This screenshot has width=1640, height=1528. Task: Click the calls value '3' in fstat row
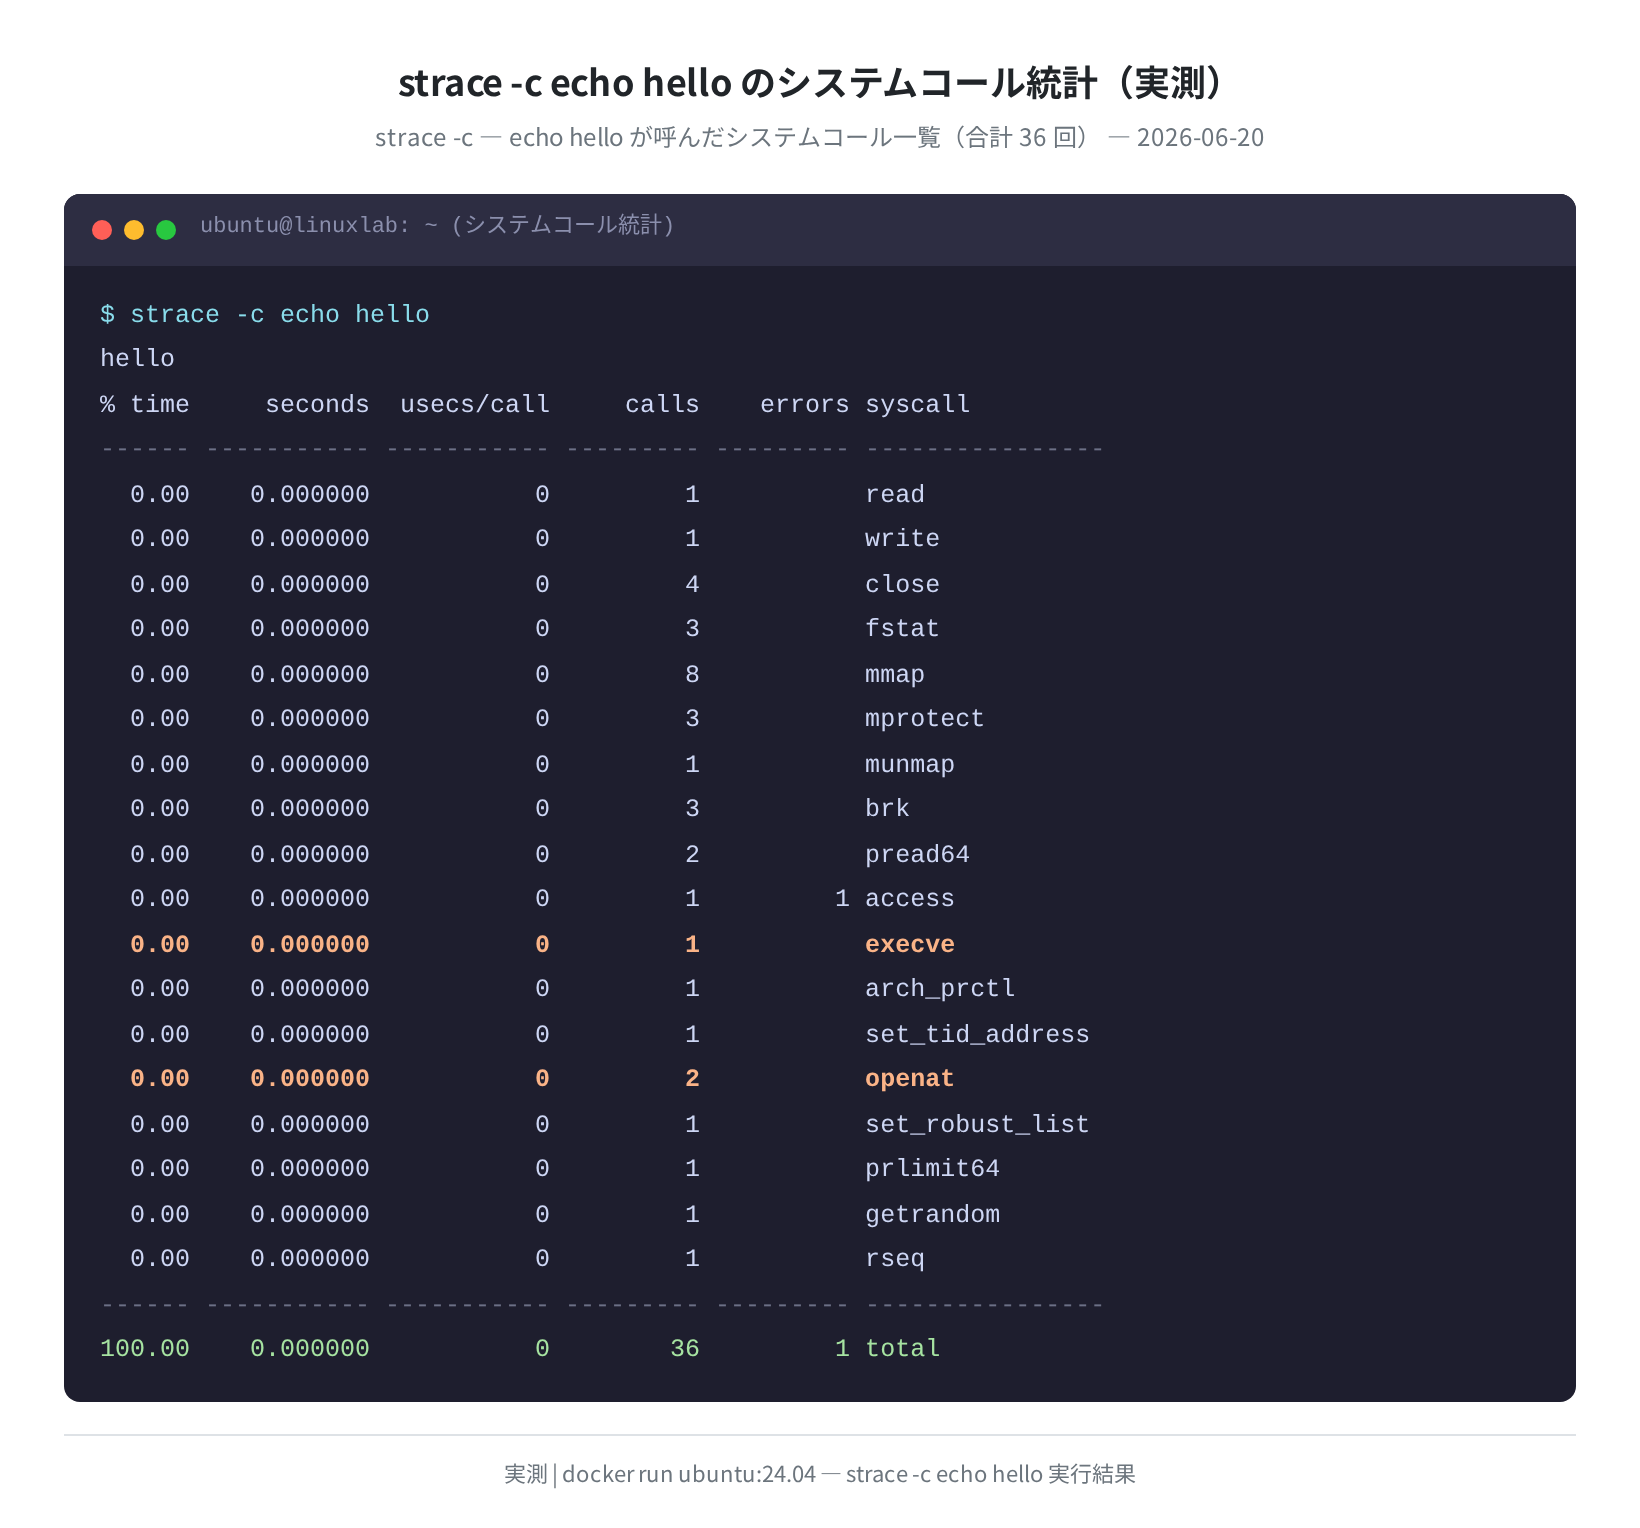pos(692,628)
